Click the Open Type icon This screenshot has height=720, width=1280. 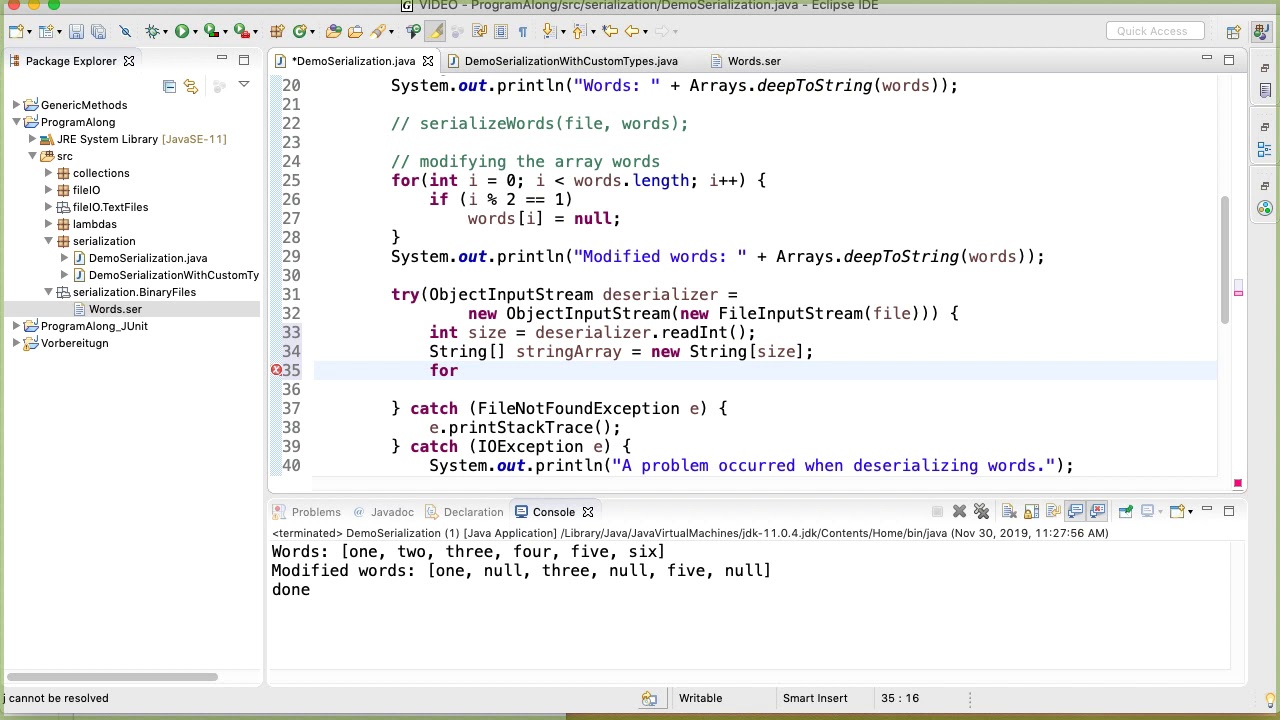click(x=333, y=31)
